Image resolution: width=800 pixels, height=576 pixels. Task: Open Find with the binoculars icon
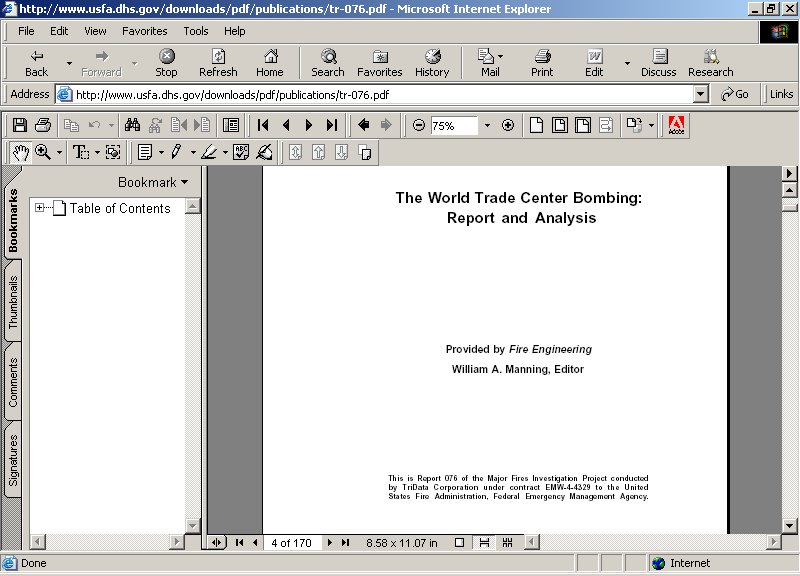pos(132,125)
